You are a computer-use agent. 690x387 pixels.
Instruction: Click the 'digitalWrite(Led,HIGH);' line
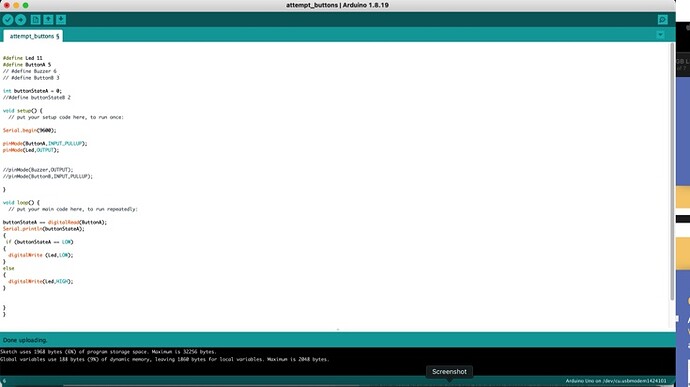tap(40, 281)
